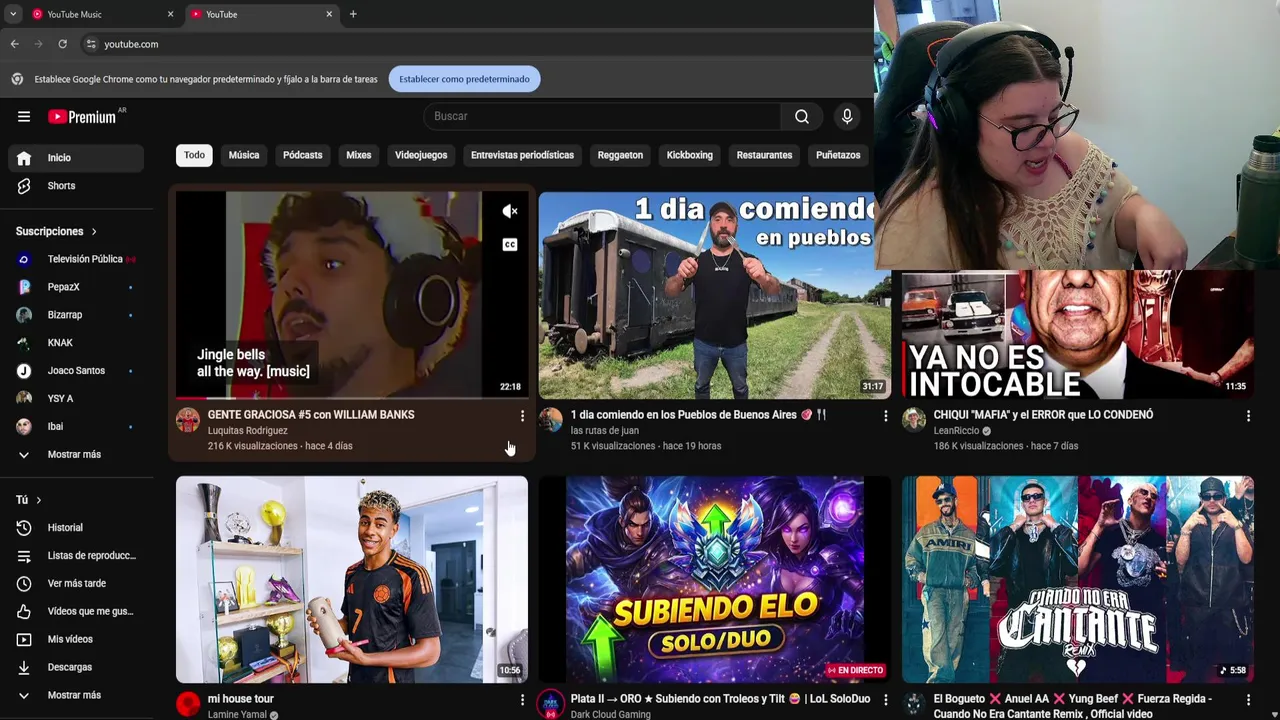Click the YouTube Premium logo

(x=83, y=116)
